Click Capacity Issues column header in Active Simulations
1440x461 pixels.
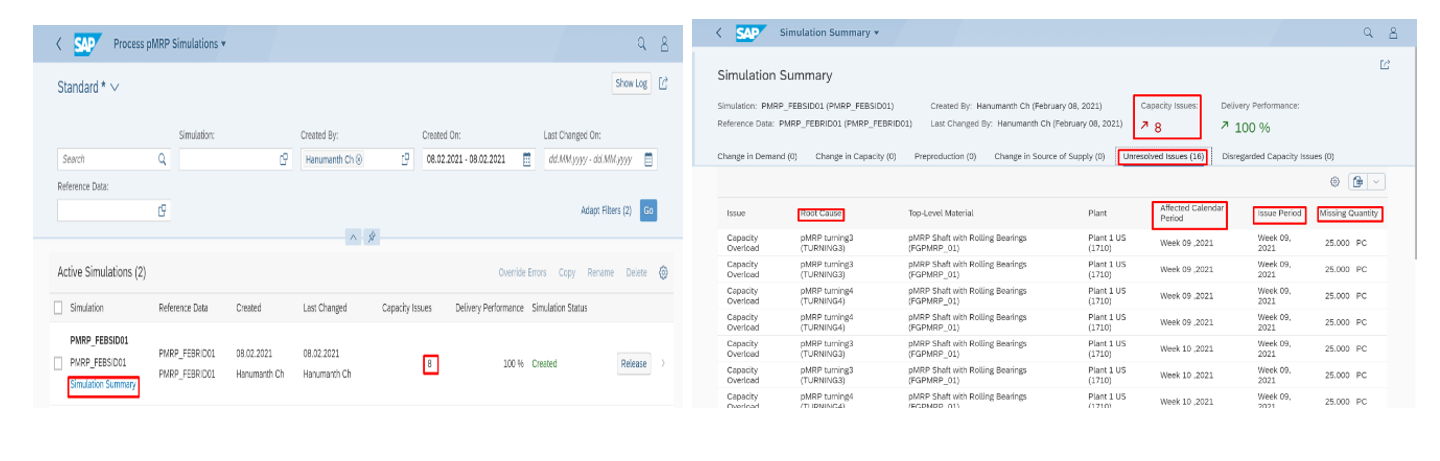pyautogui.click(x=407, y=308)
